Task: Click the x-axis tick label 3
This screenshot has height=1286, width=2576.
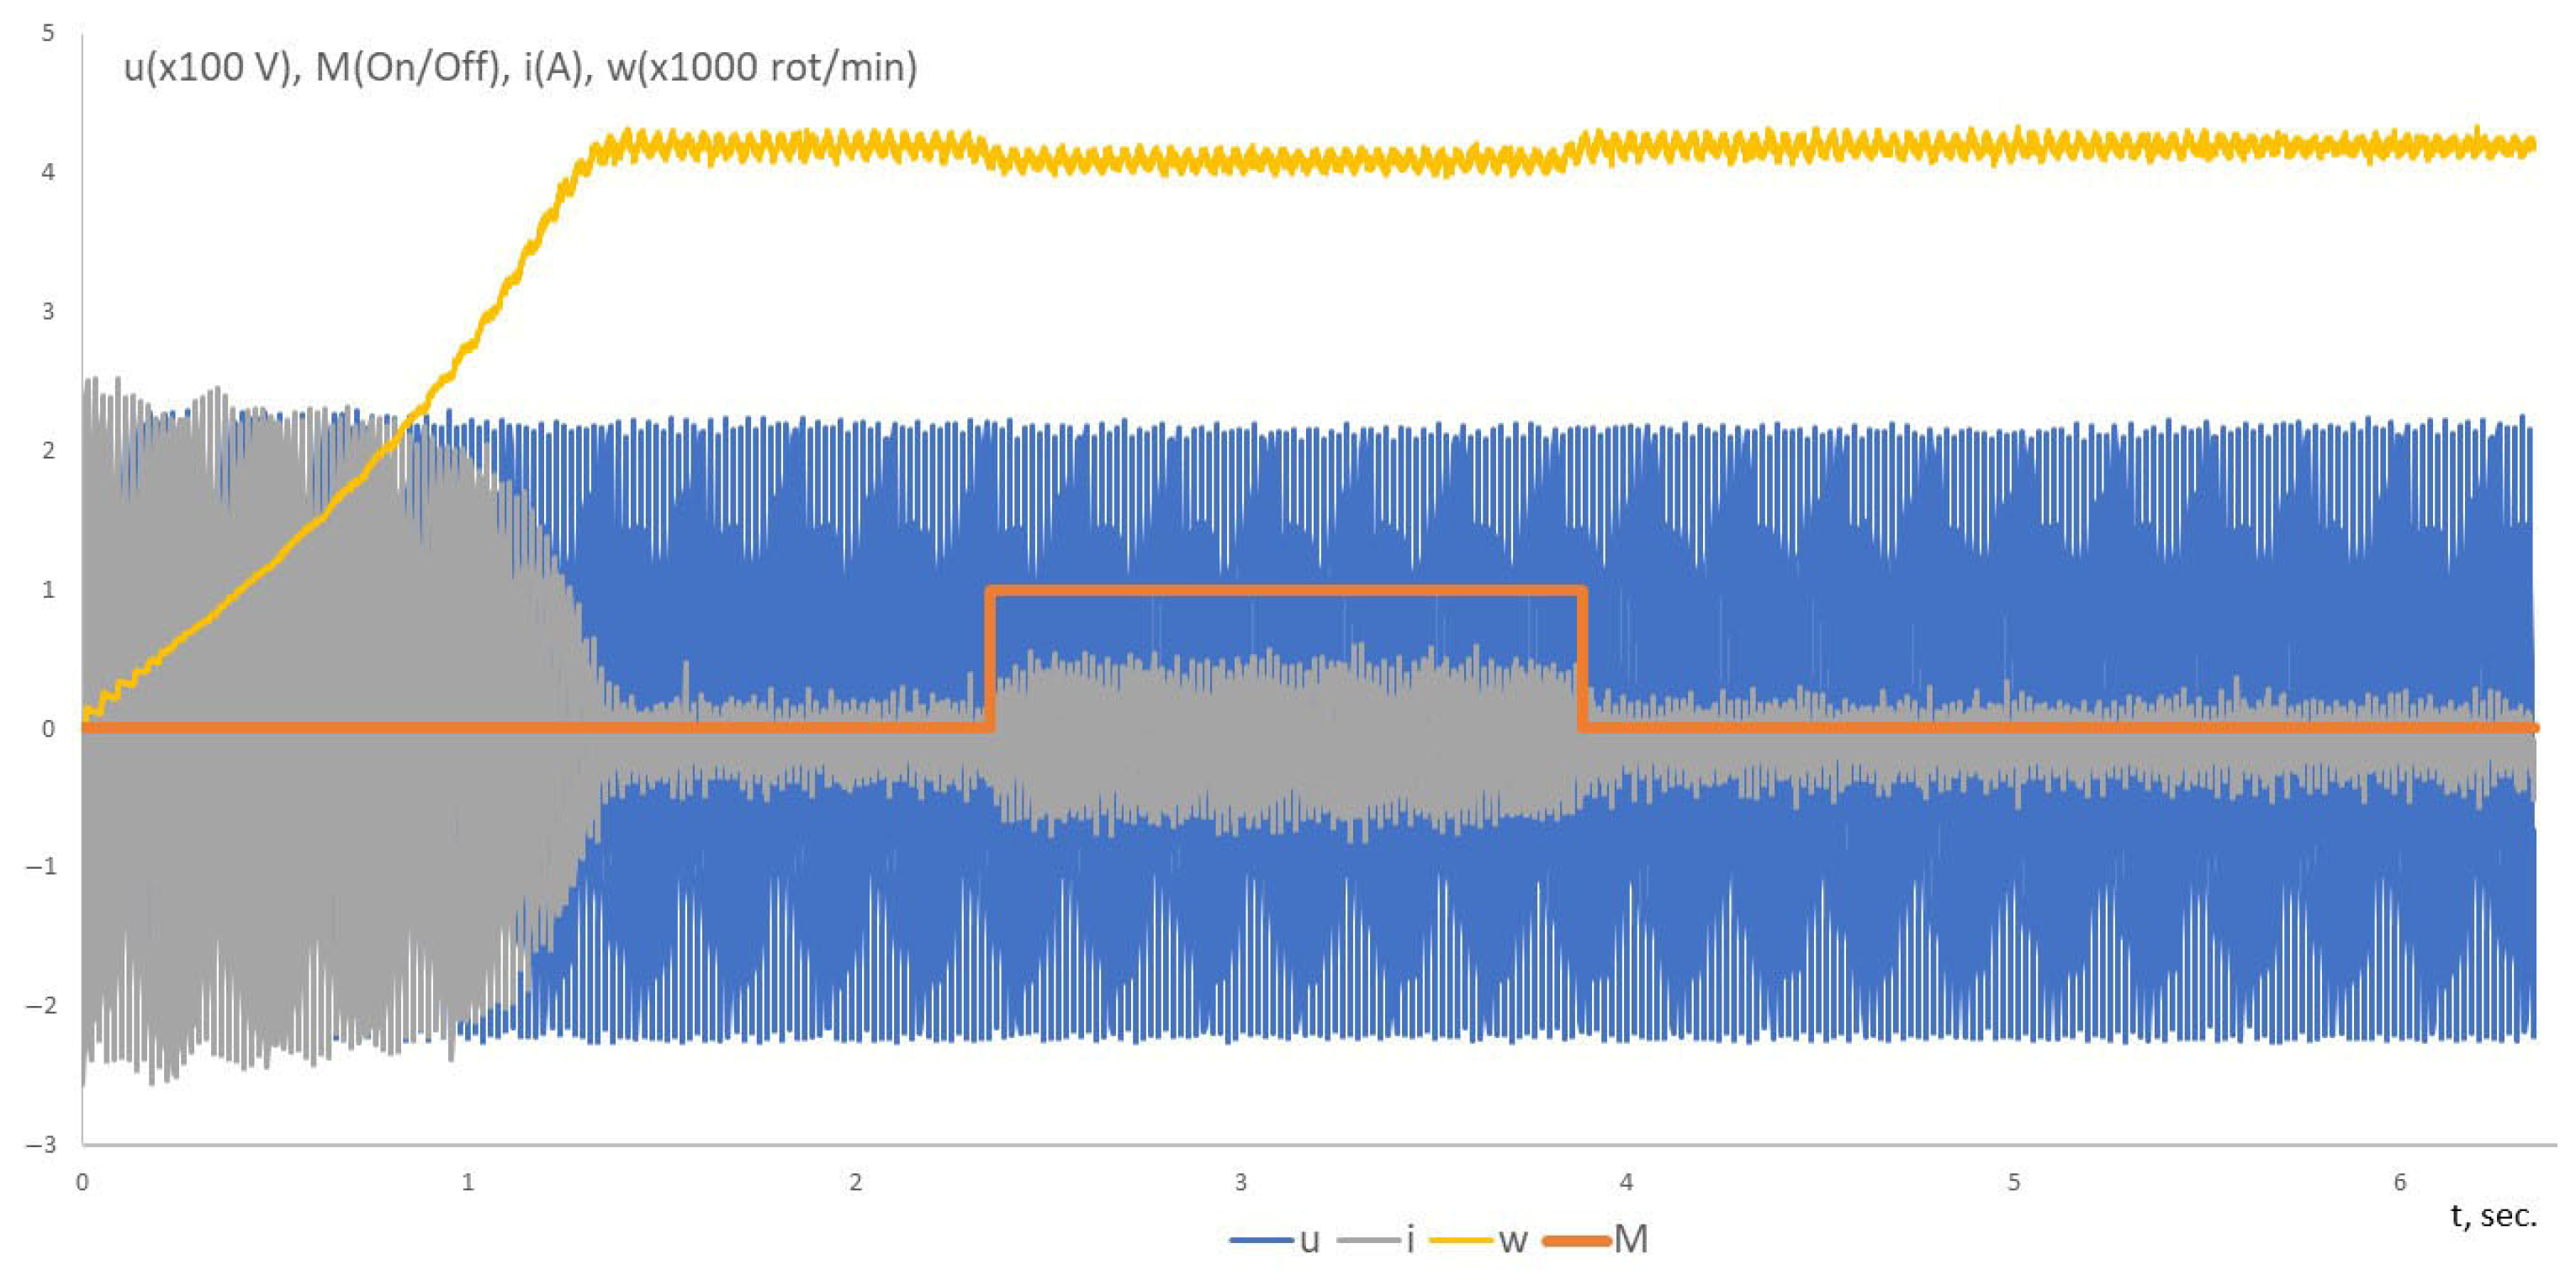Action: click(x=1240, y=1183)
